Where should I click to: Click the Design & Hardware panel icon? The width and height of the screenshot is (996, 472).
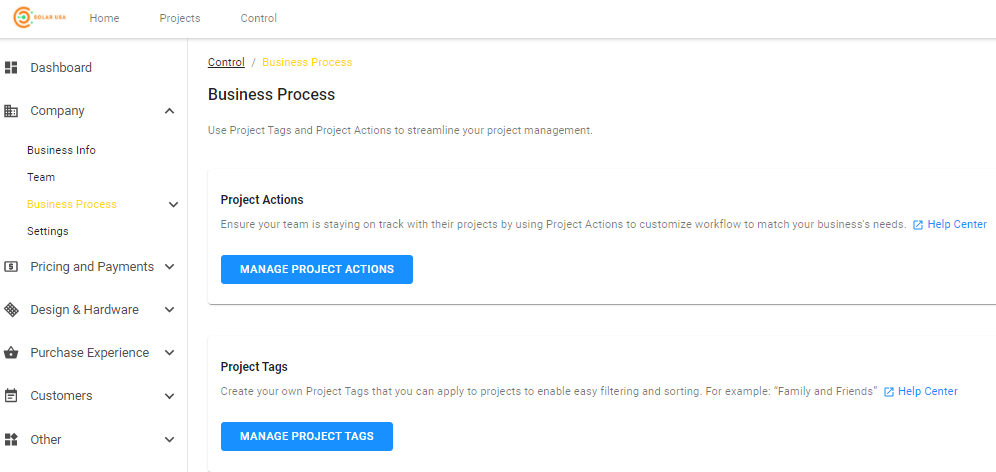[11, 310]
